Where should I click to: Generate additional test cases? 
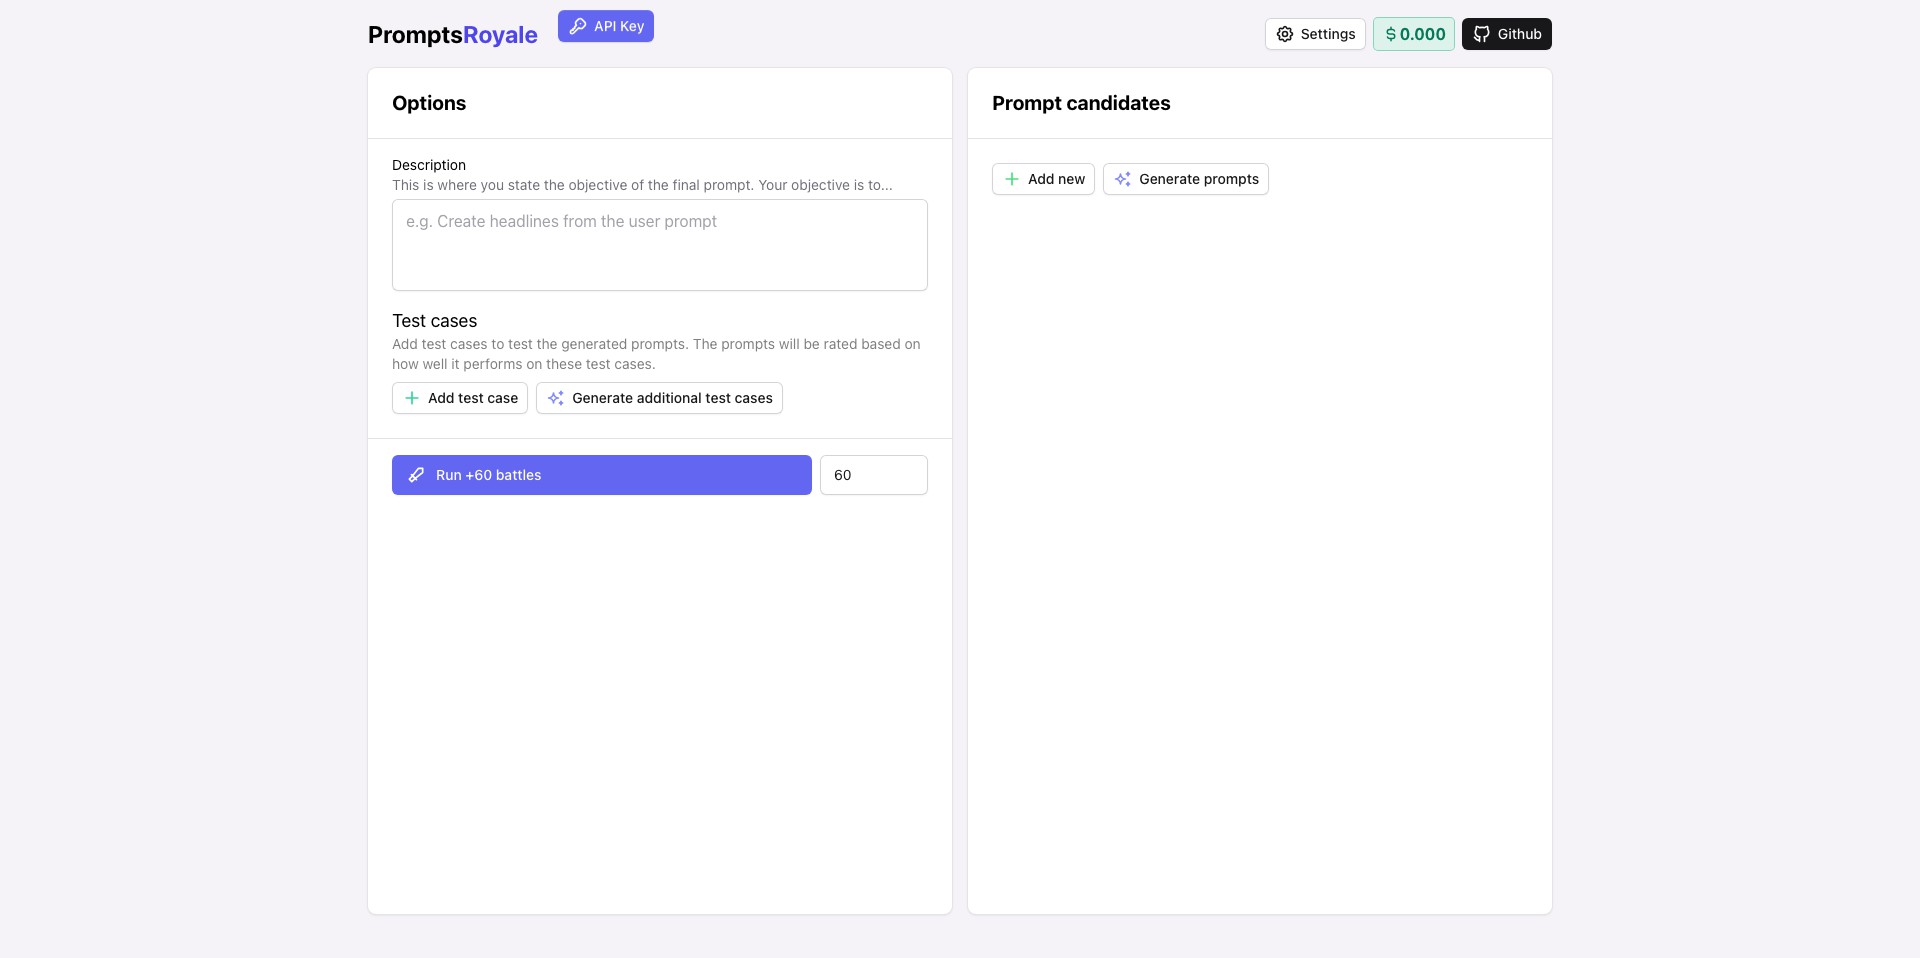(659, 398)
